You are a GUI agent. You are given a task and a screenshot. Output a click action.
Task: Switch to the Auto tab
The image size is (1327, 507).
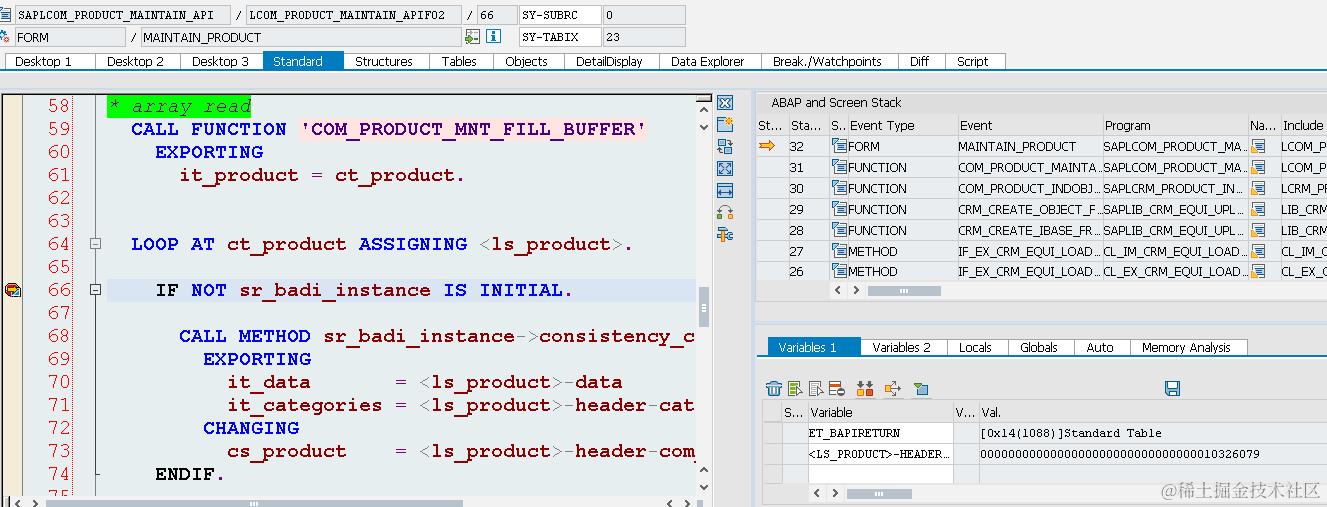pos(1100,347)
